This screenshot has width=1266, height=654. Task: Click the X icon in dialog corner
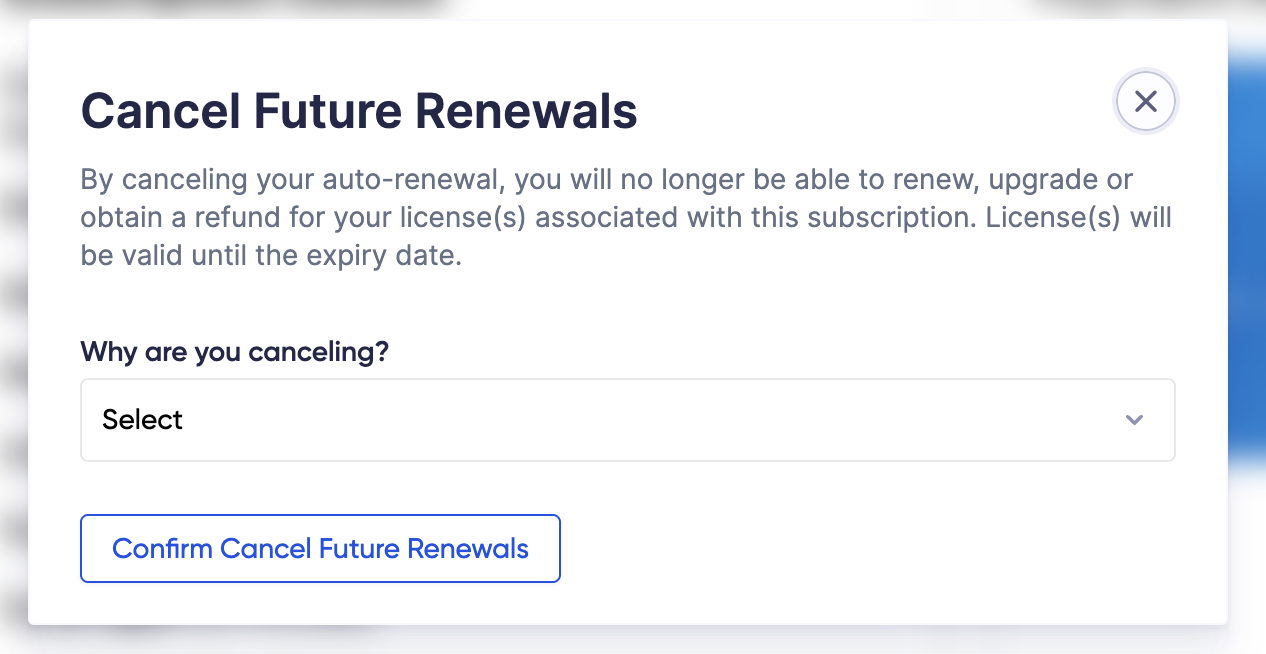[1146, 101]
